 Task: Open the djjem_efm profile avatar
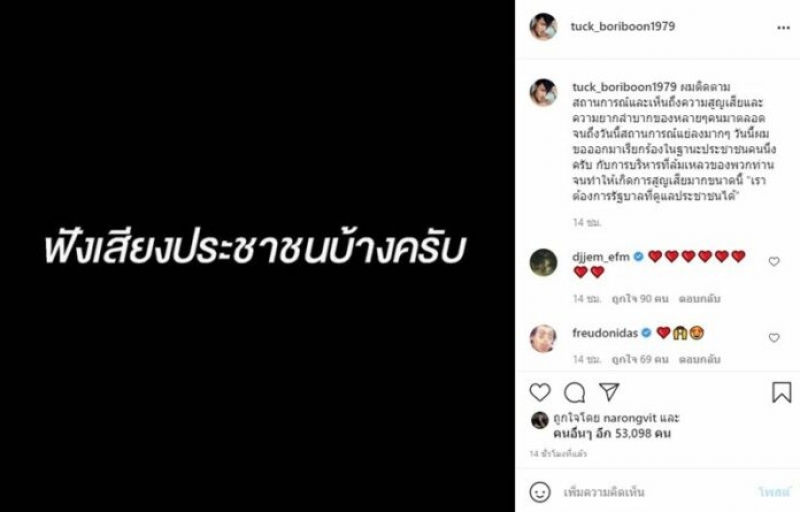(x=543, y=262)
